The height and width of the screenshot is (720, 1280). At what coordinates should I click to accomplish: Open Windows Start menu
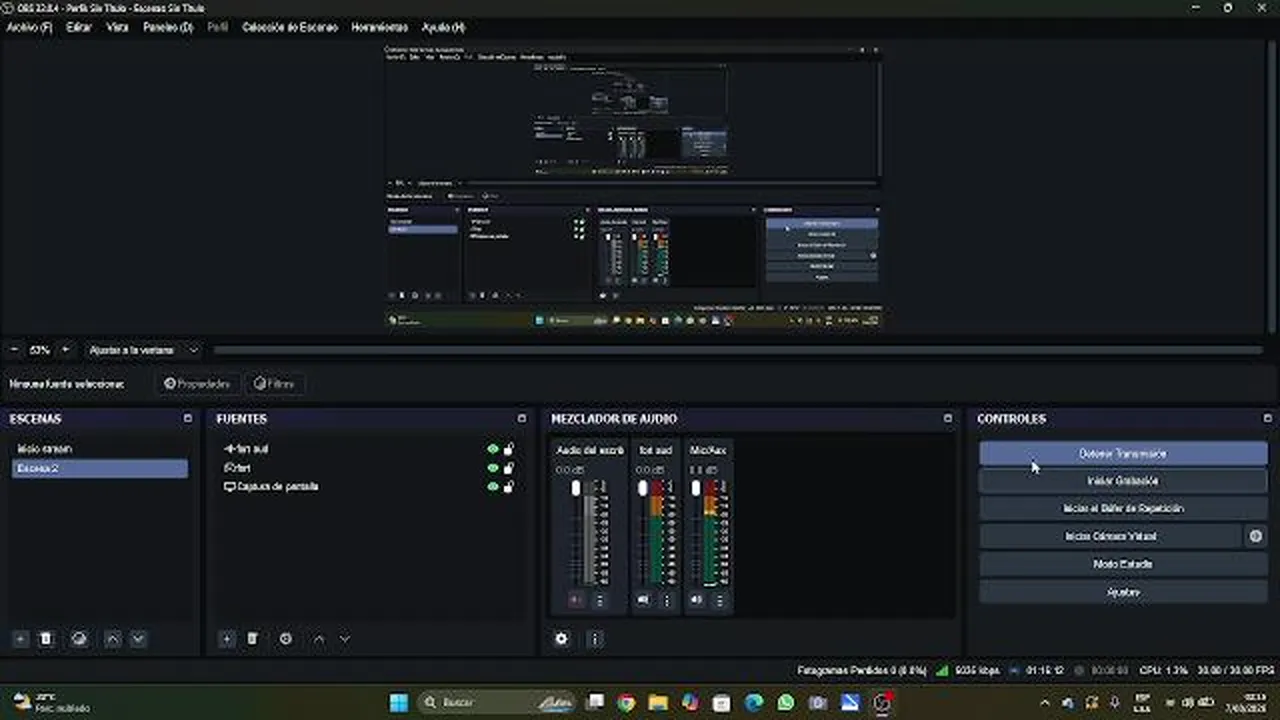click(x=398, y=702)
